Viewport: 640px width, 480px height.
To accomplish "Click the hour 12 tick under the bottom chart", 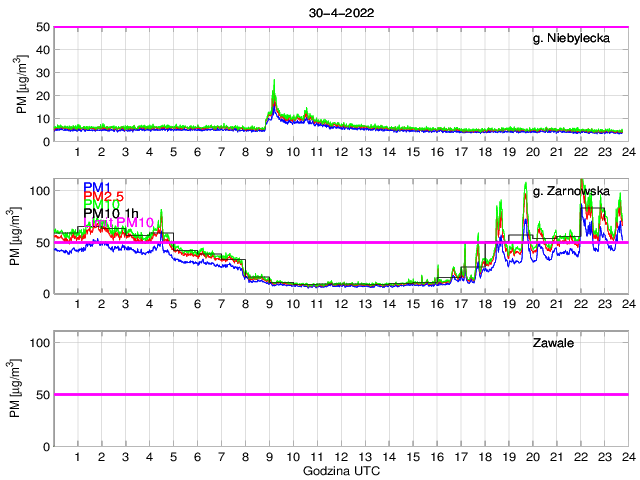I will pyautogui.click(x=340, y=457).
